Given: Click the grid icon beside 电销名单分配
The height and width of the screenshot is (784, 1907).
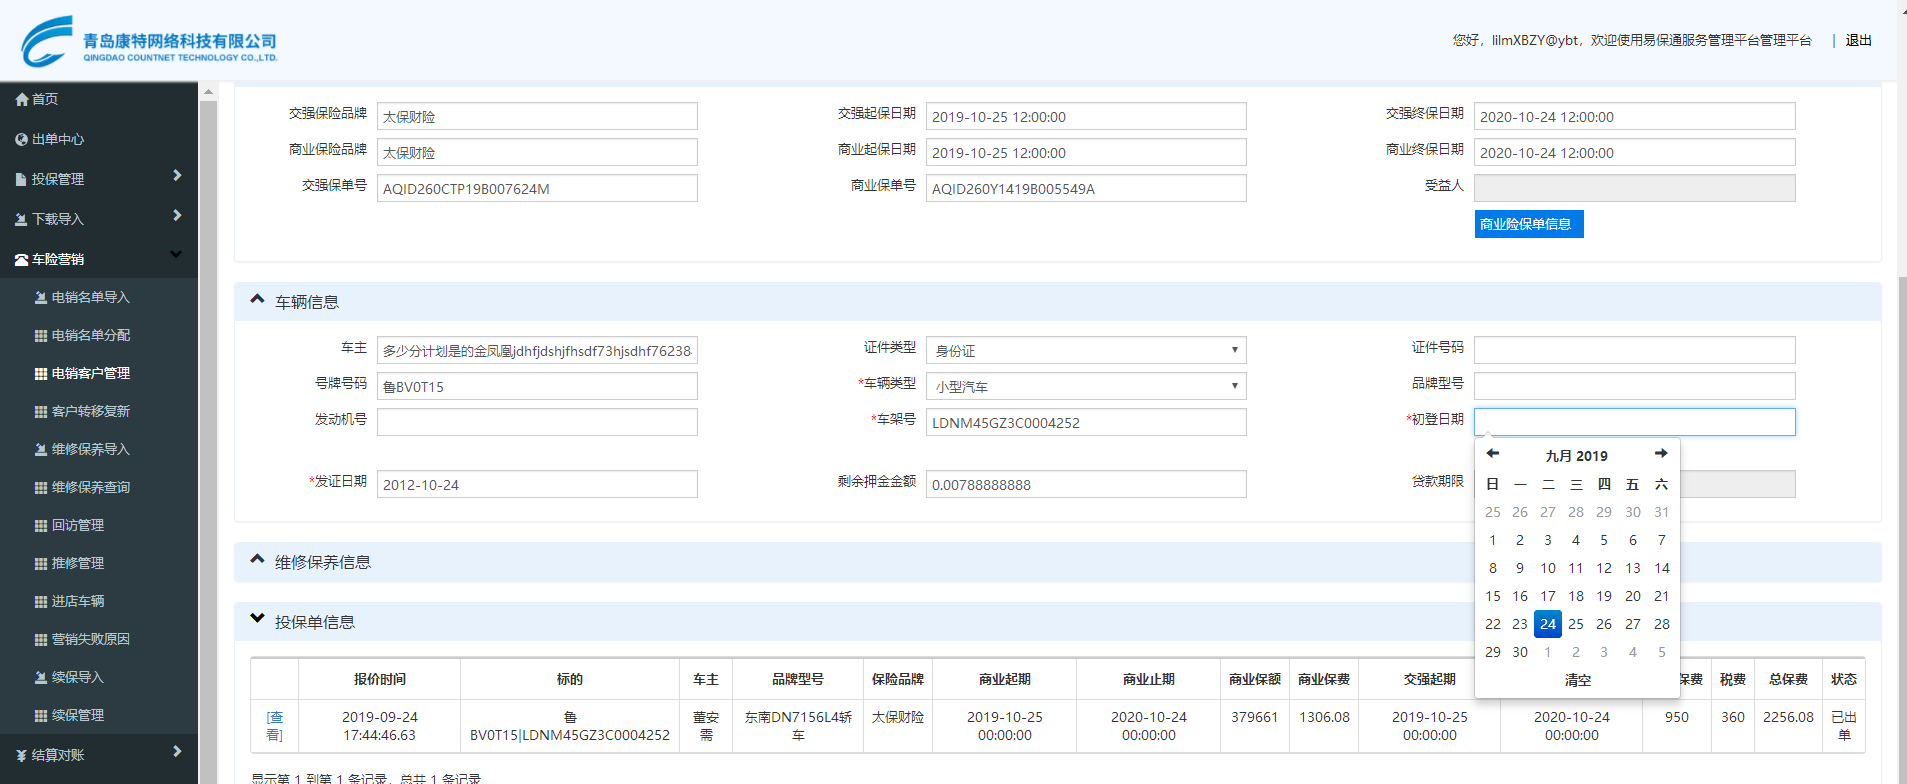Looking at the screenshot, I should [41, 336].
